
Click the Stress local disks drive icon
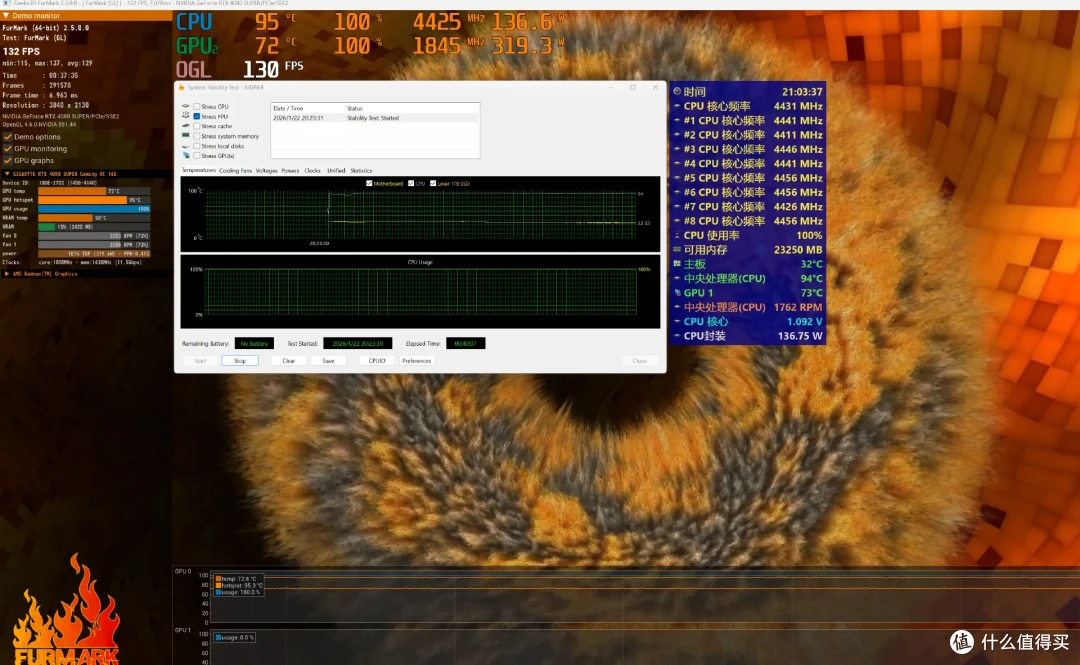coord(186,146)
